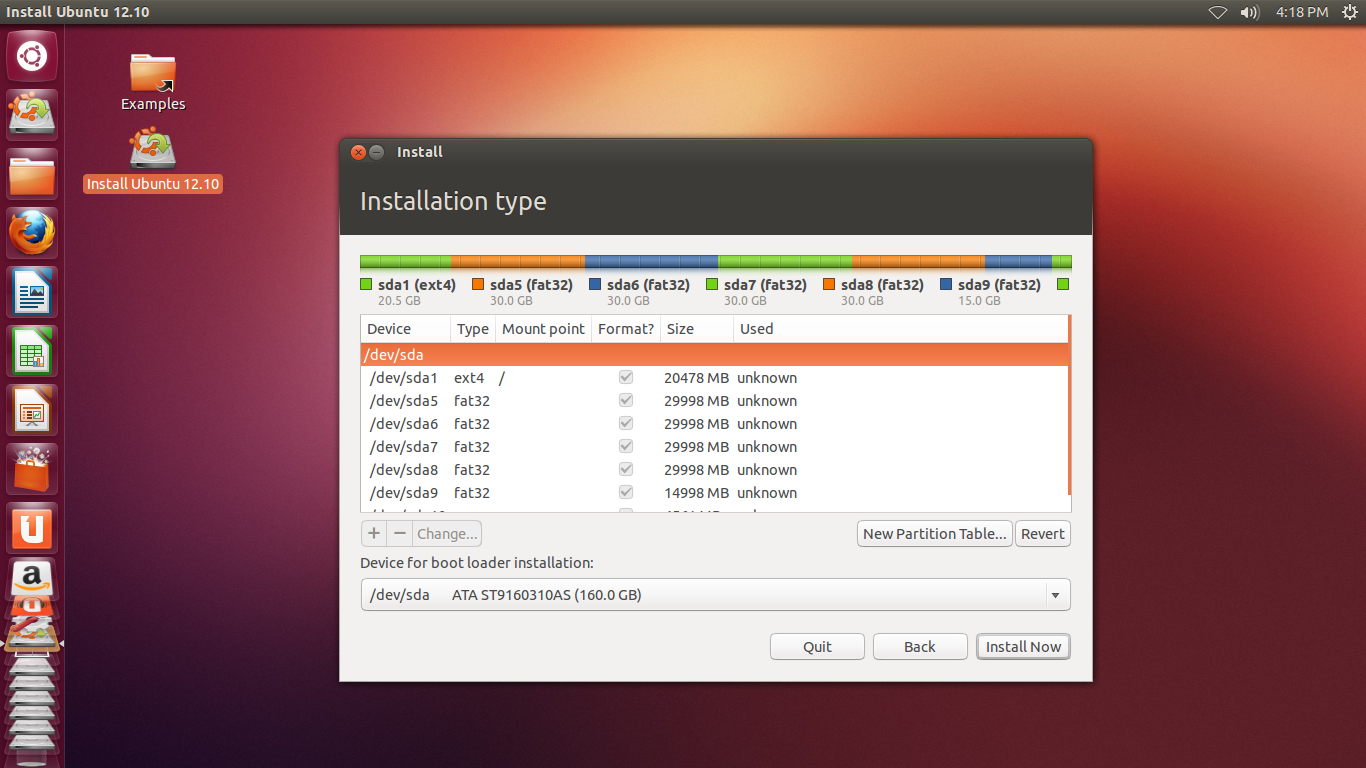Click the ext4 type cell

469,378
